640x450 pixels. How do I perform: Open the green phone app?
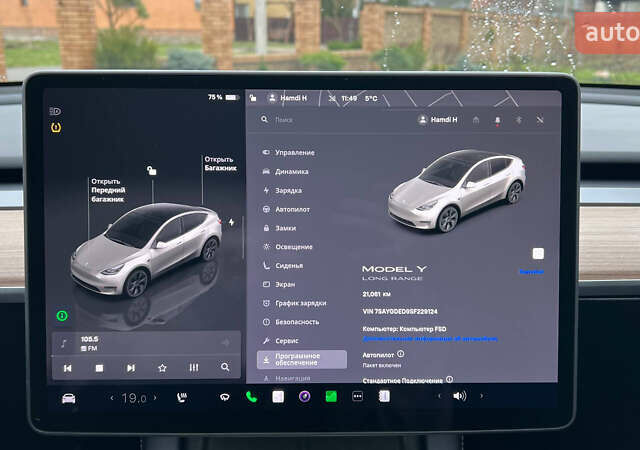pos(251,397)
